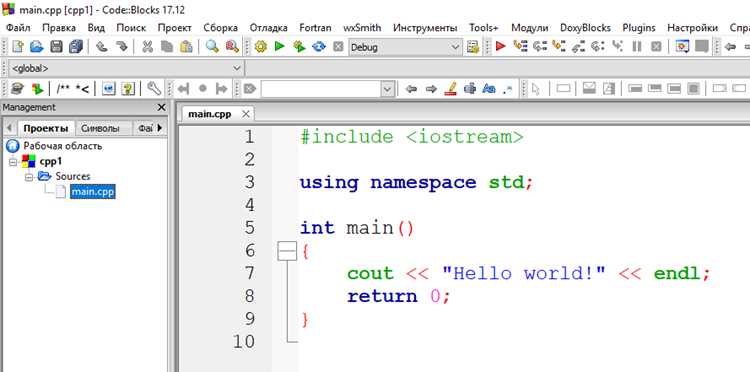Viewport: 750px width, 372px height.
Task: Insert doxygen block comment /** icon
Action: (x=63, y=88)
